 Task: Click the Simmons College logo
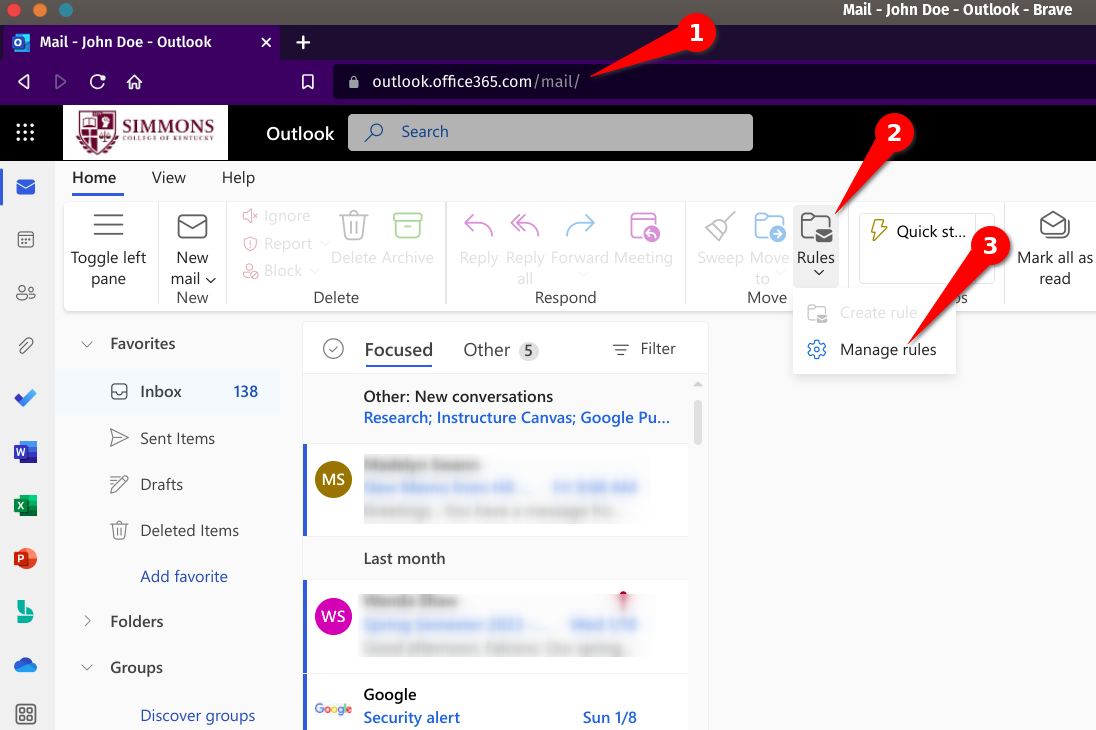pyautogui.click(x=145, y=132)
